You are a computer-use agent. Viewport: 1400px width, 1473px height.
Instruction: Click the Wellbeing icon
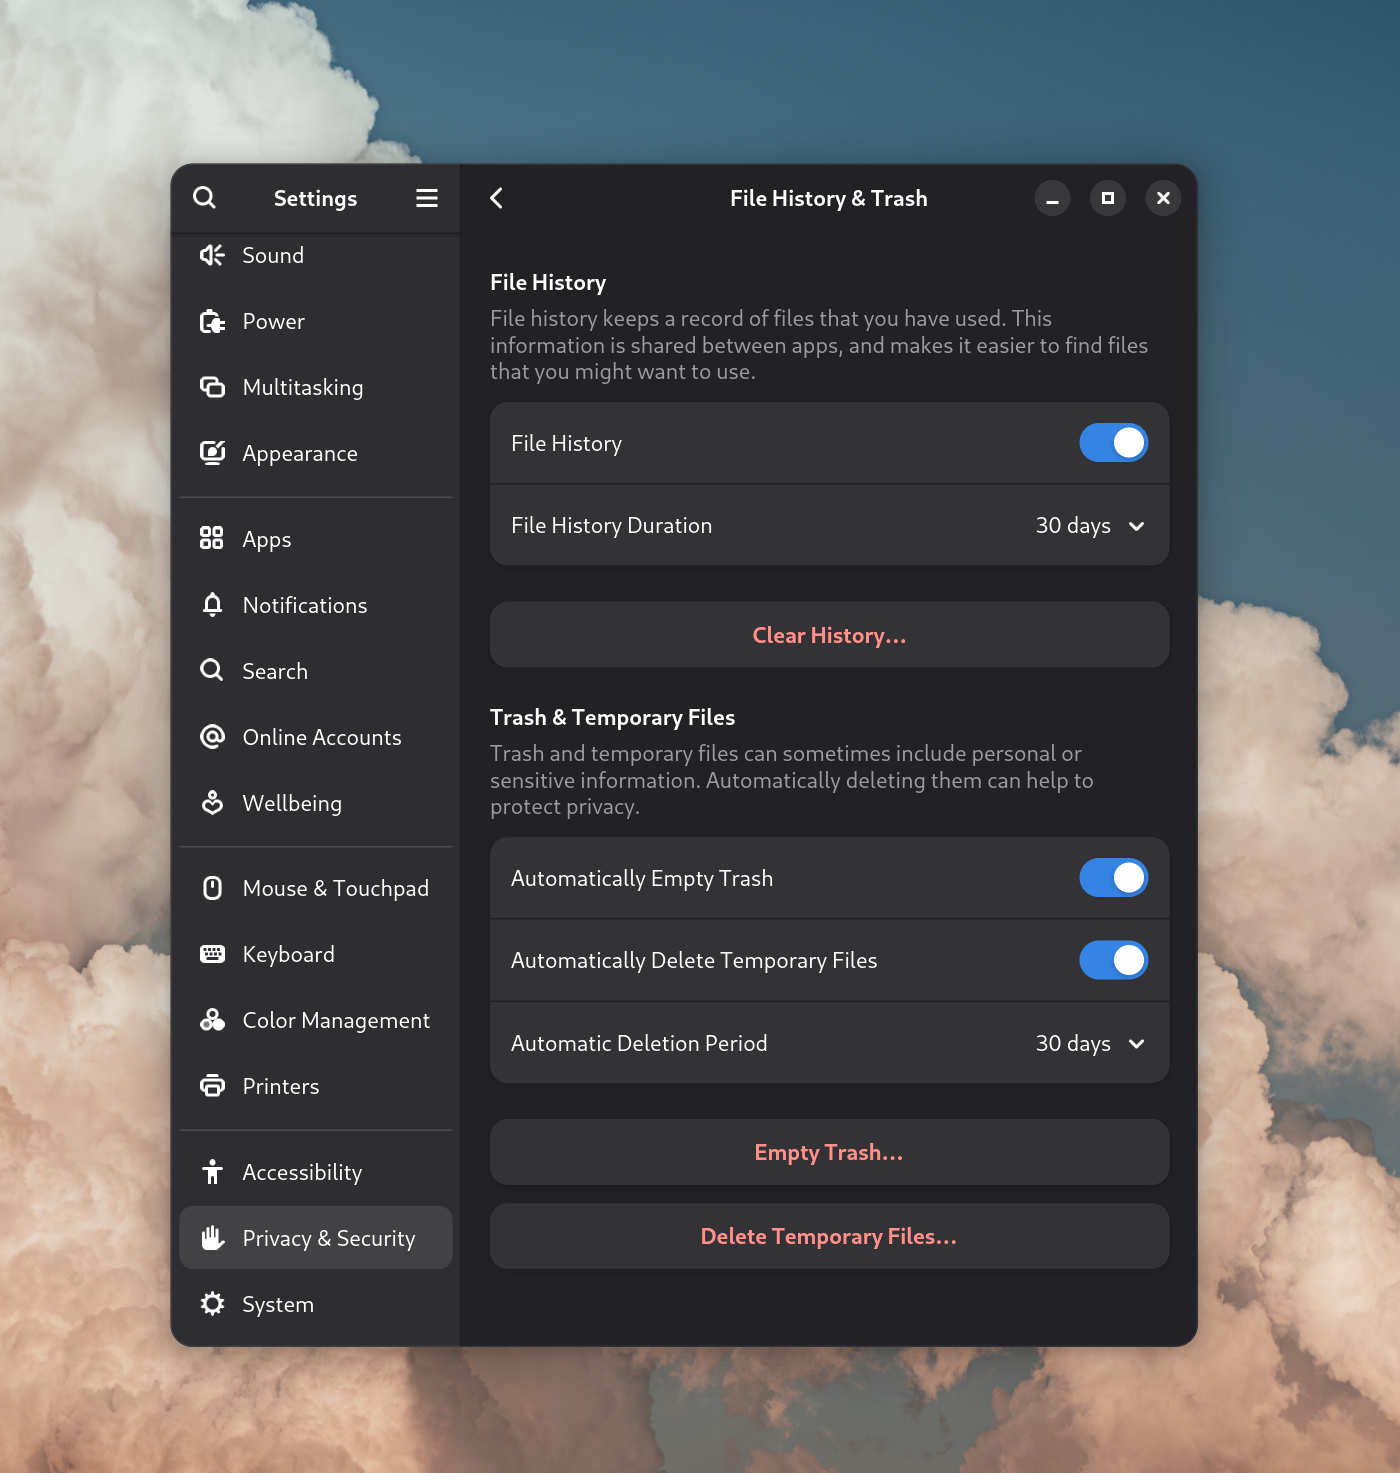tap(212, 802)
